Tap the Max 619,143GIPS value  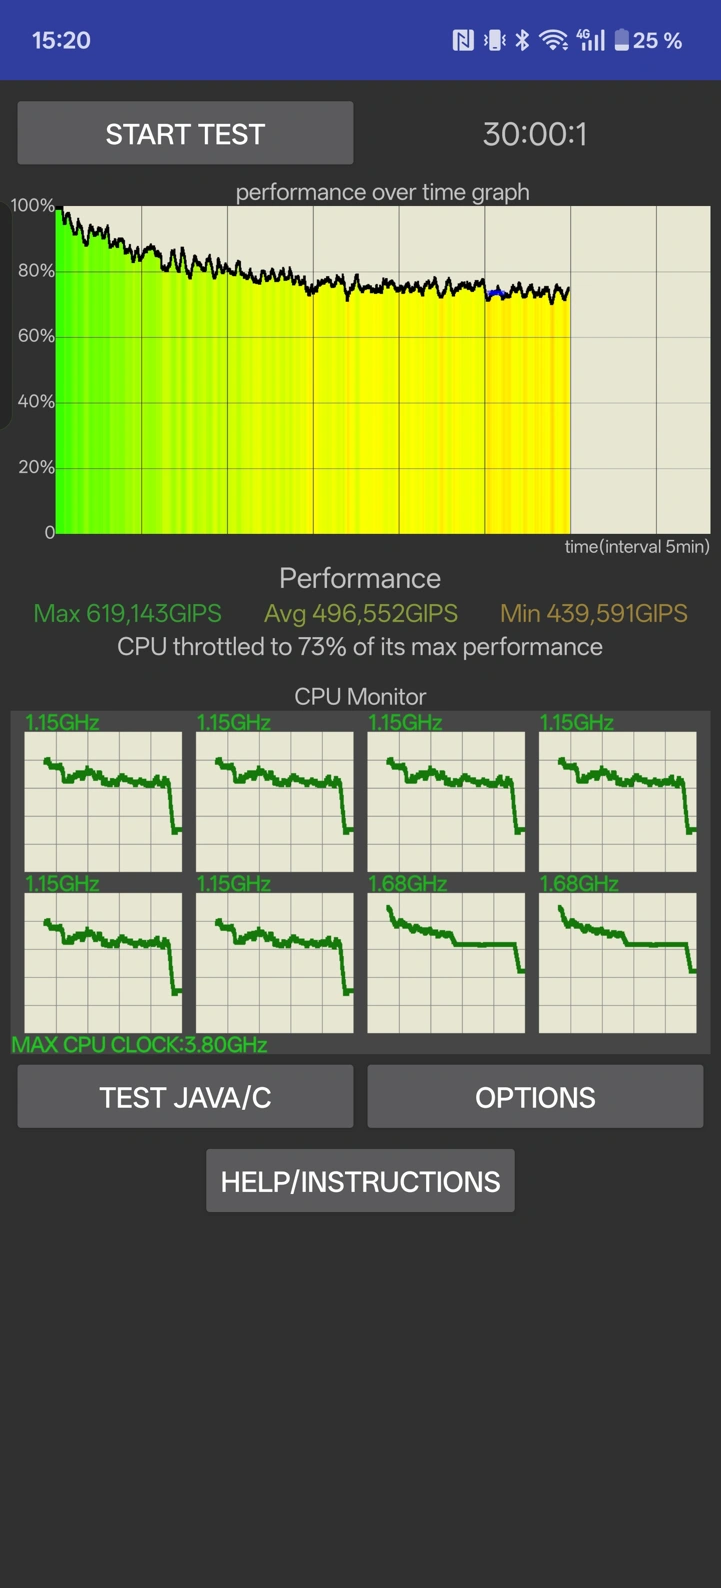[128, 613]
